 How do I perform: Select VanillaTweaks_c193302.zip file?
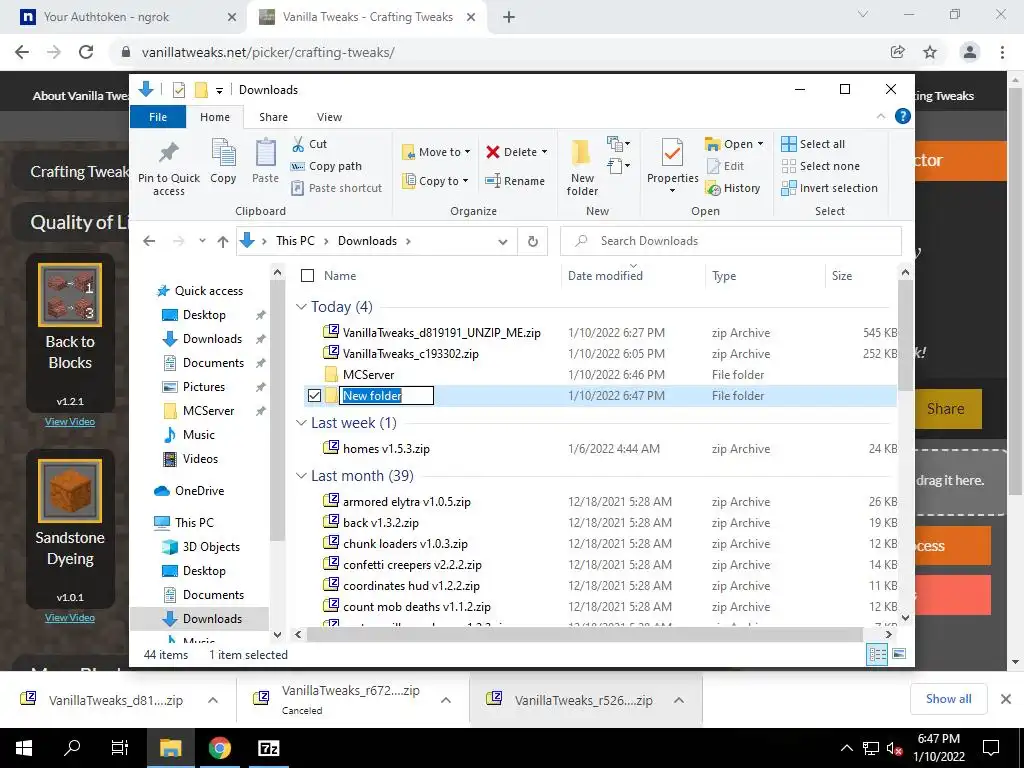click(x=410, y=353)
